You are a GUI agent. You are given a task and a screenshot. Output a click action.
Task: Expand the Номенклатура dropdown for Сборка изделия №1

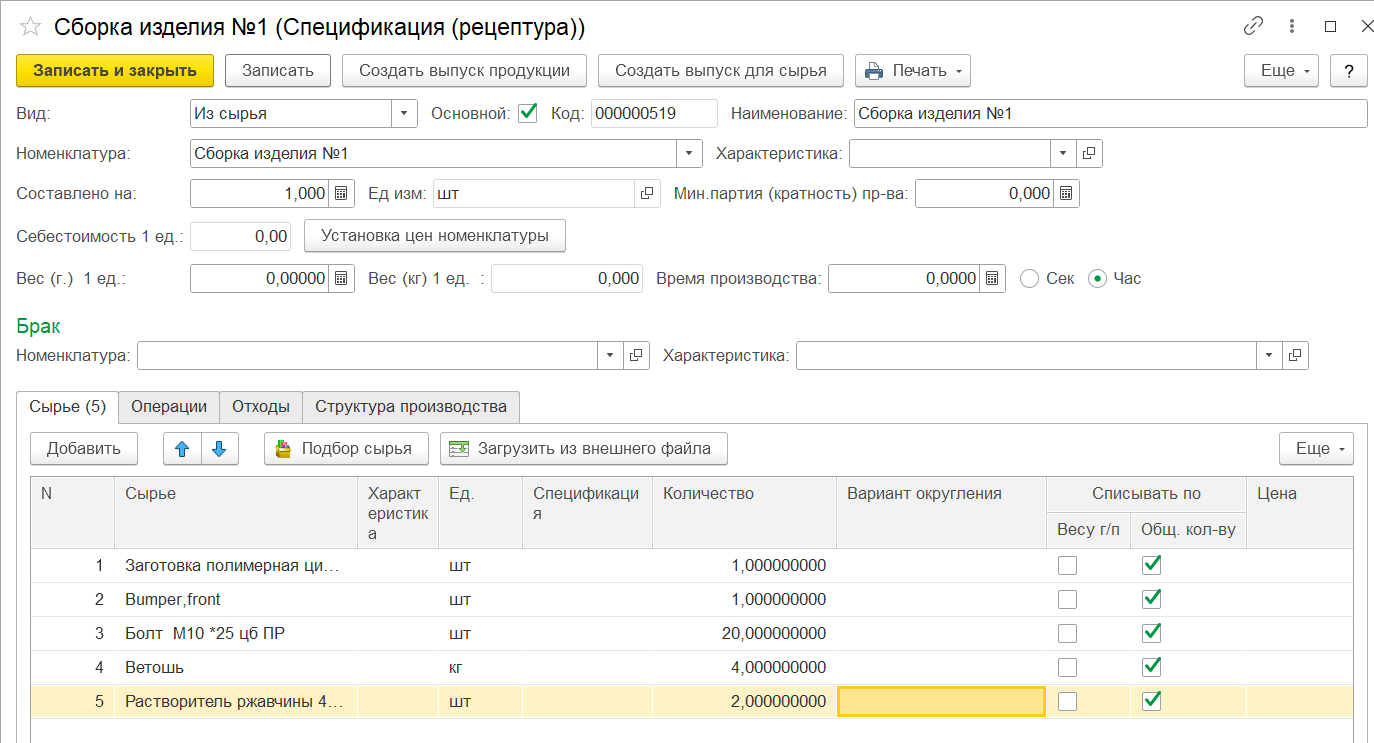690,154
